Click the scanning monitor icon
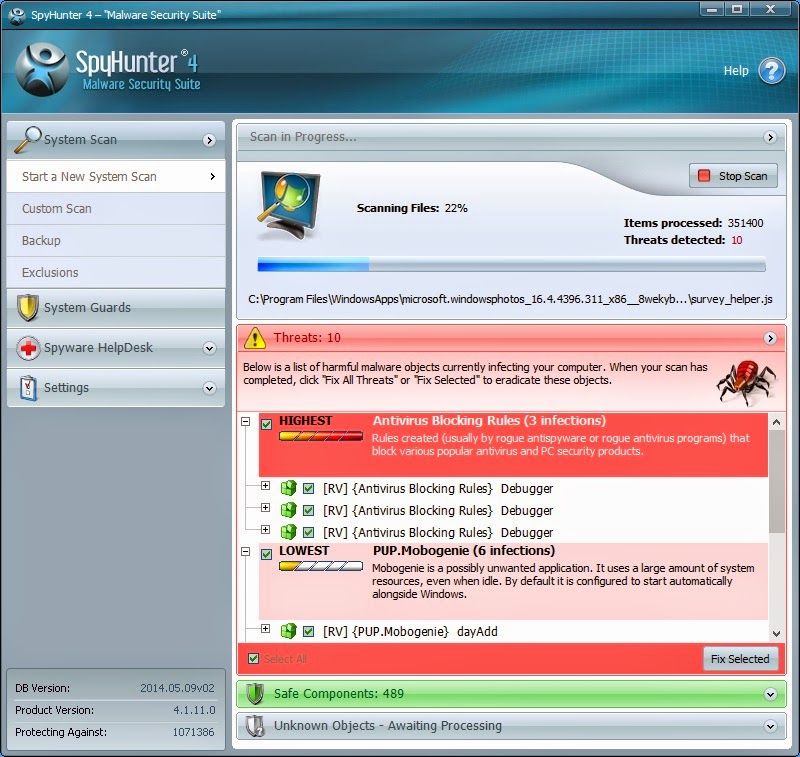 pyautogui.click(x=288, y=206)
